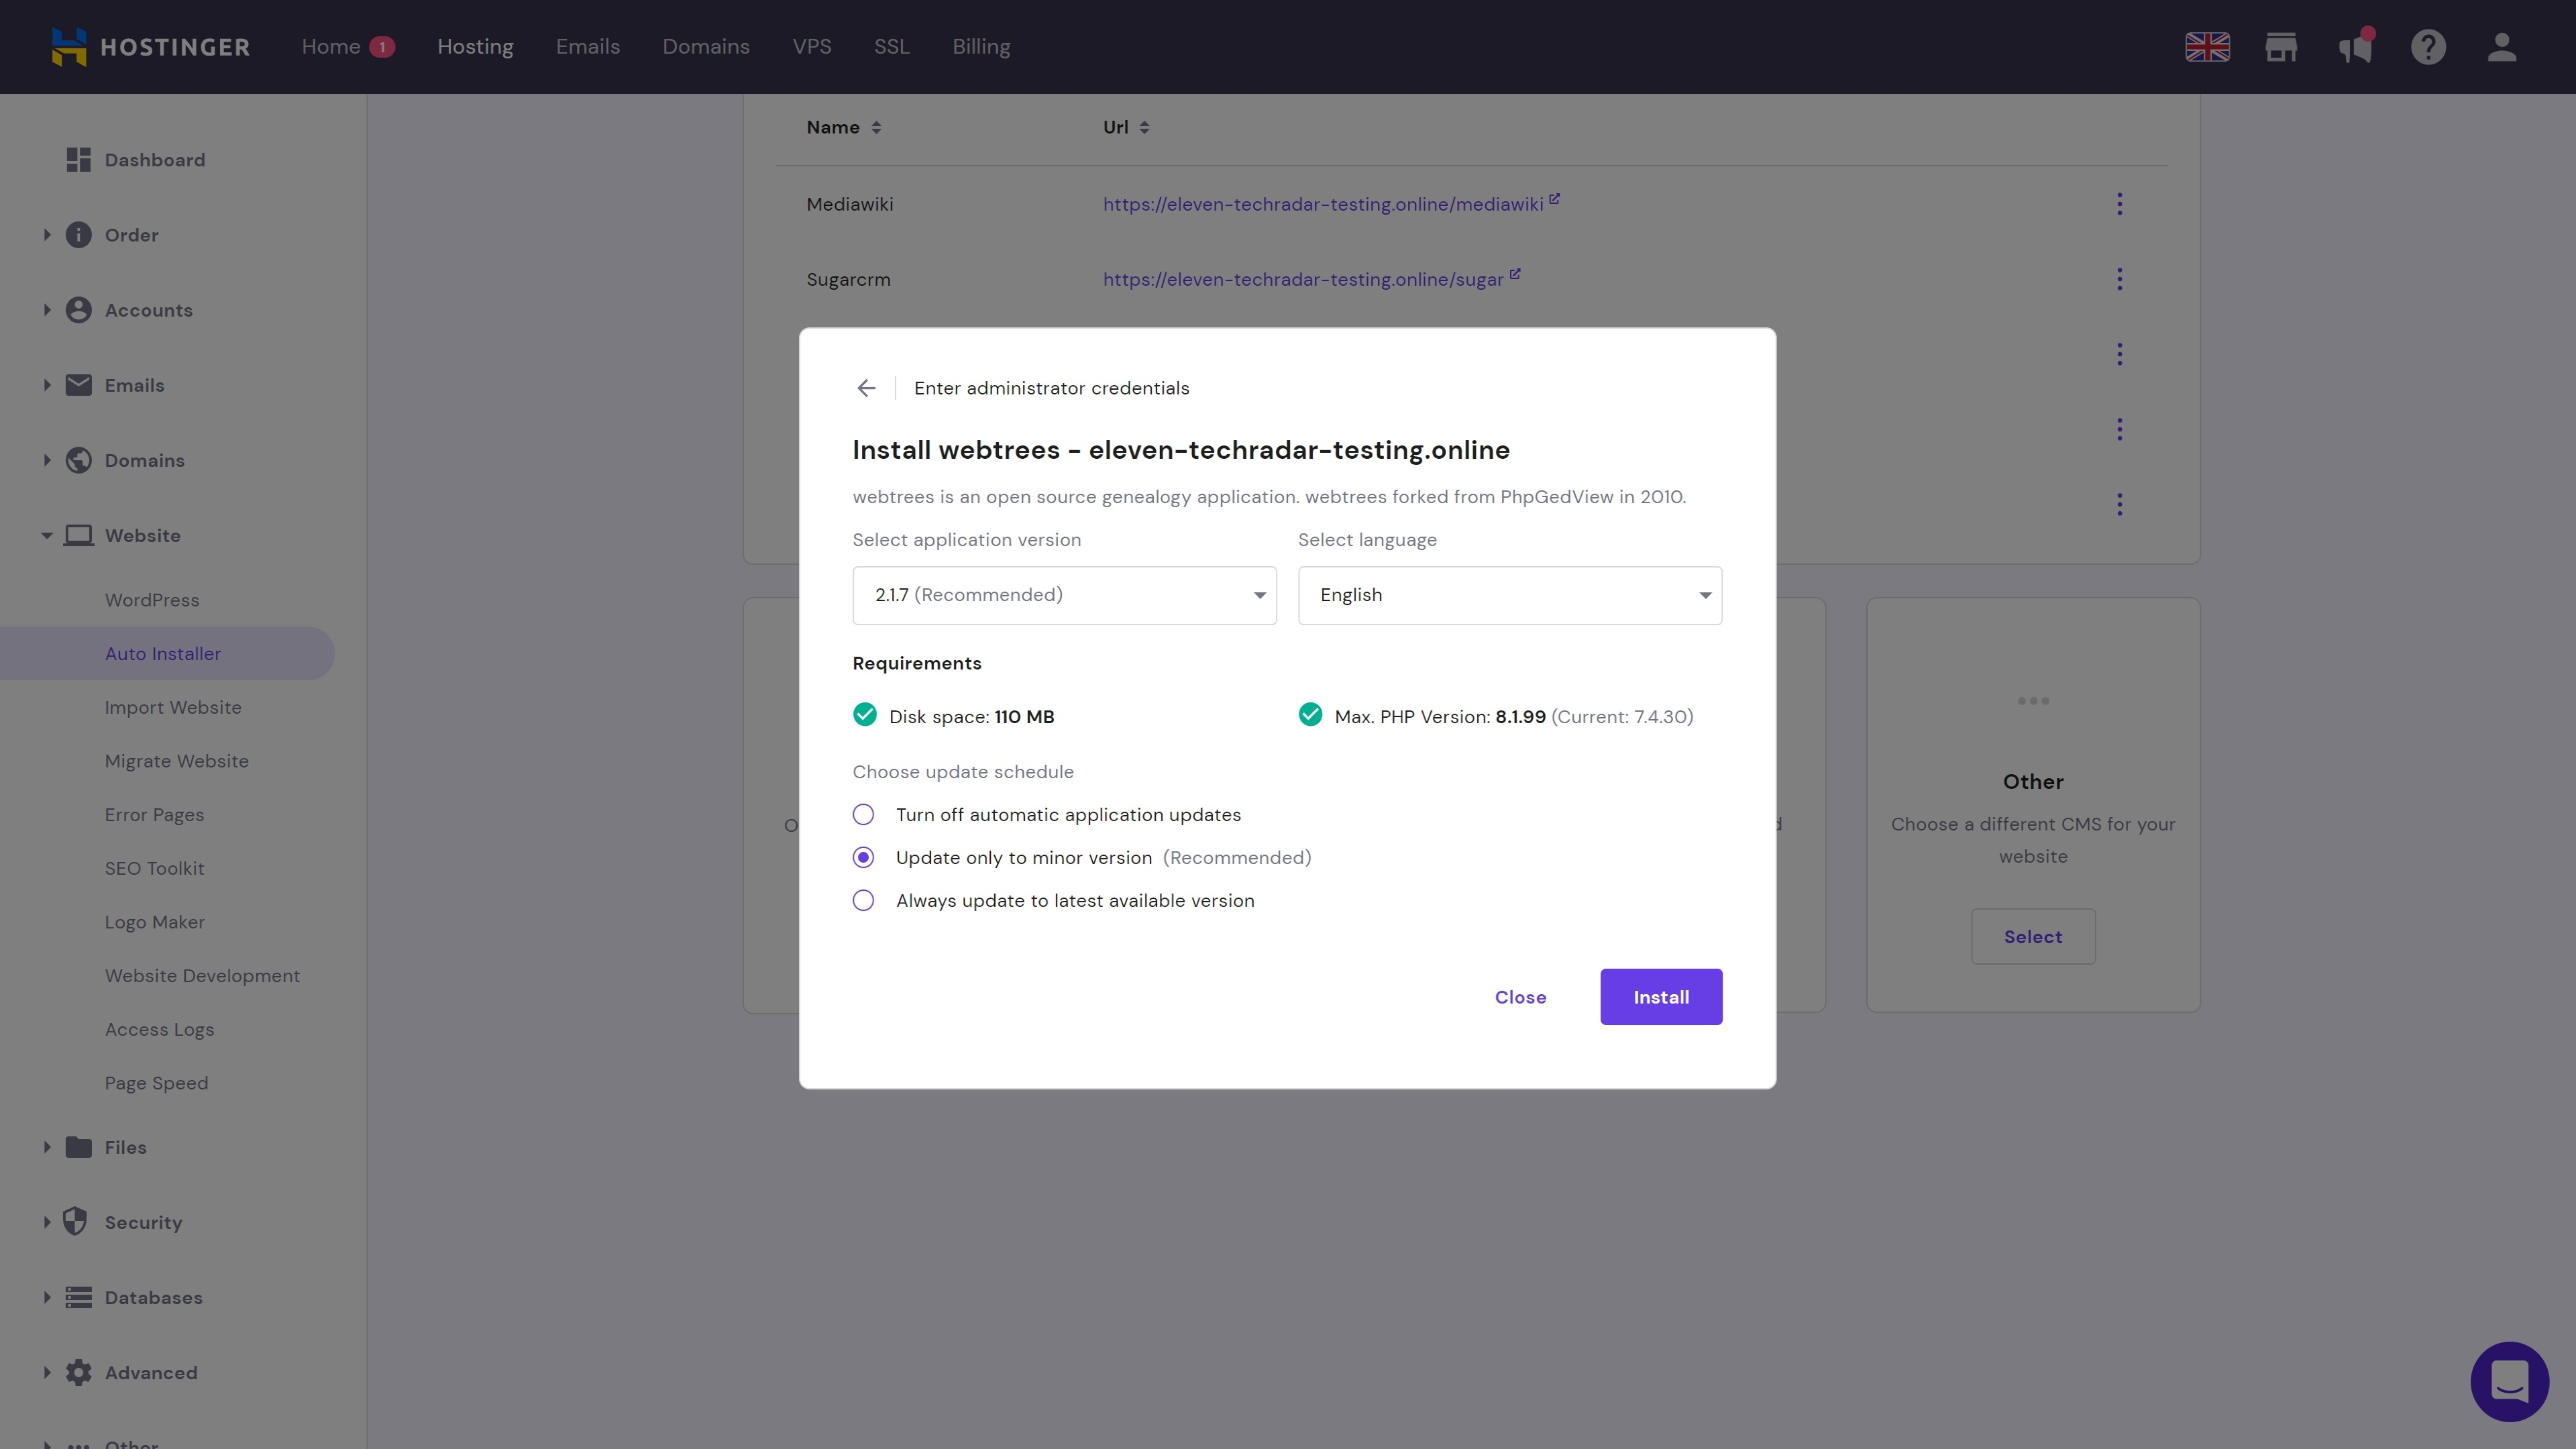Open the Hosting top navigation tab
Screen dimensions: 2576x1449
tap(475, 47)
